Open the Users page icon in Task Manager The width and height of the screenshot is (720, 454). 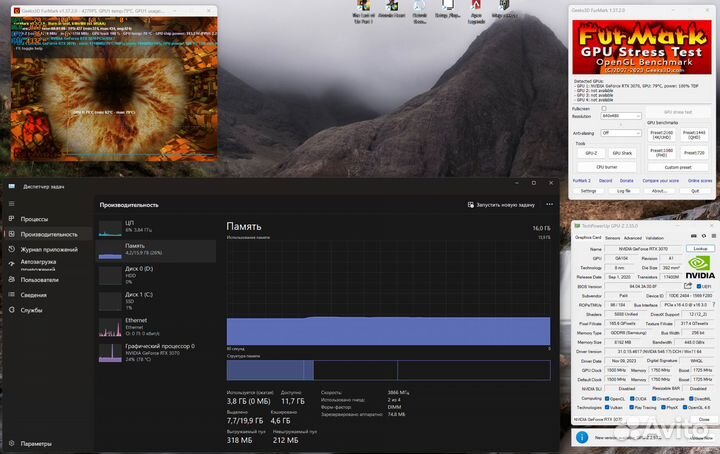tap(11, 280)
